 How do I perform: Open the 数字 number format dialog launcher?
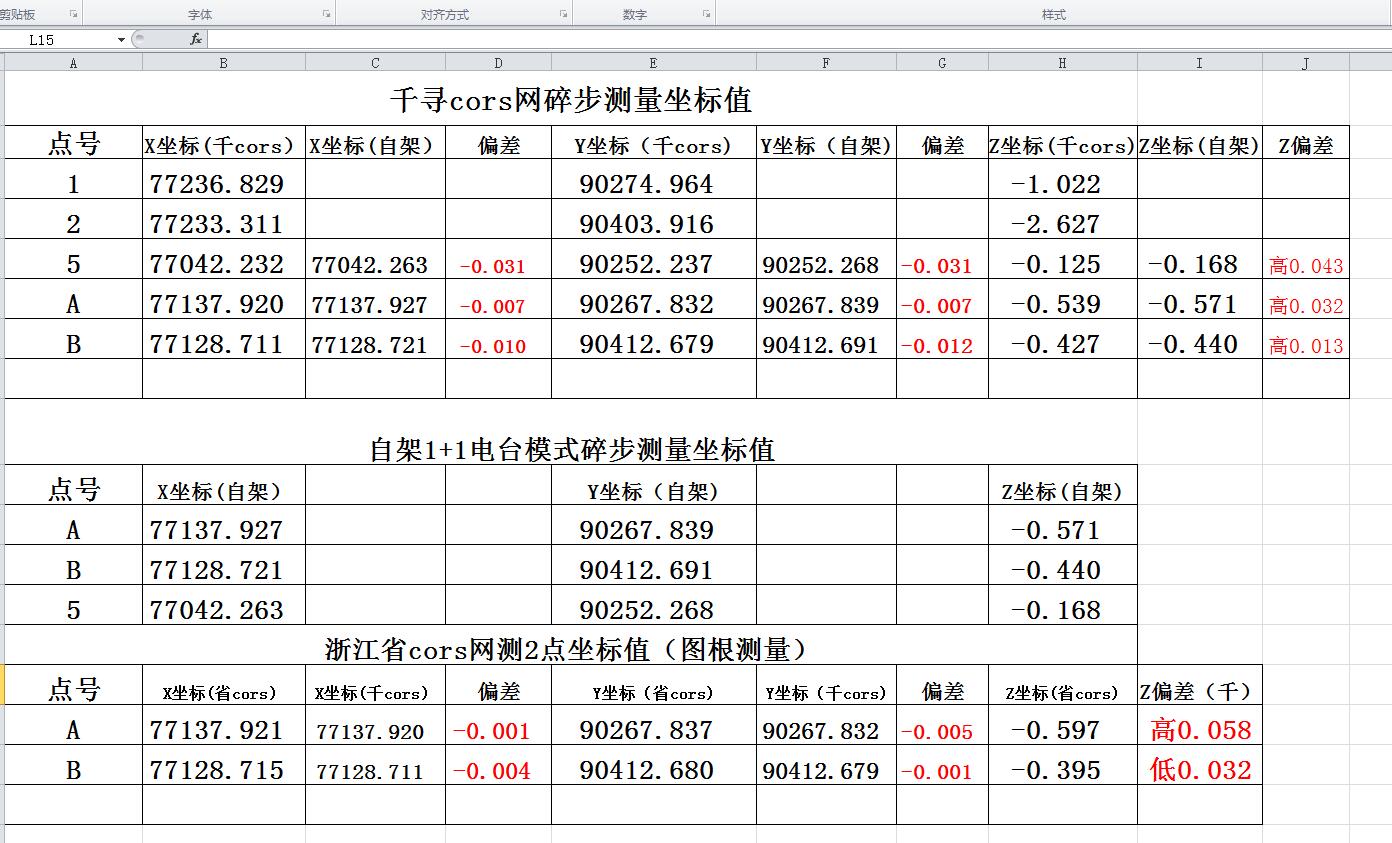coord(707,14)
